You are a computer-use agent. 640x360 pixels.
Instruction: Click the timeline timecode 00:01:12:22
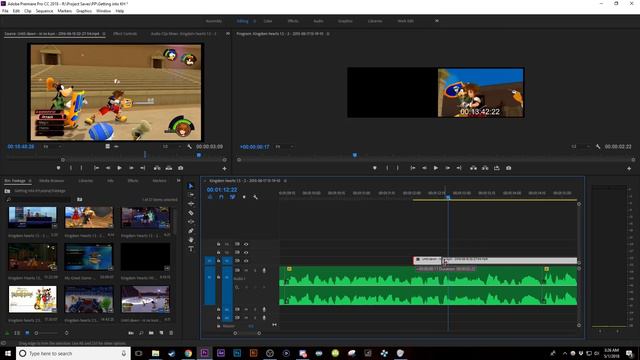(x=222, y=190)
